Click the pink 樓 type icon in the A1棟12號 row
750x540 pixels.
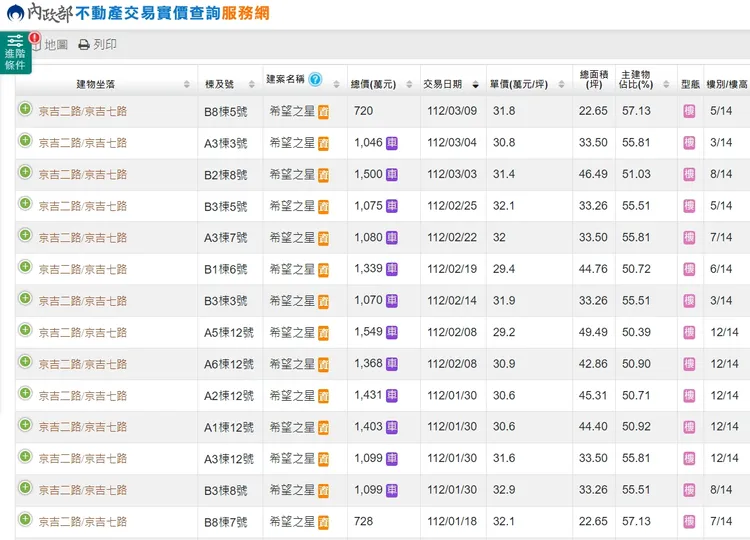689,428
